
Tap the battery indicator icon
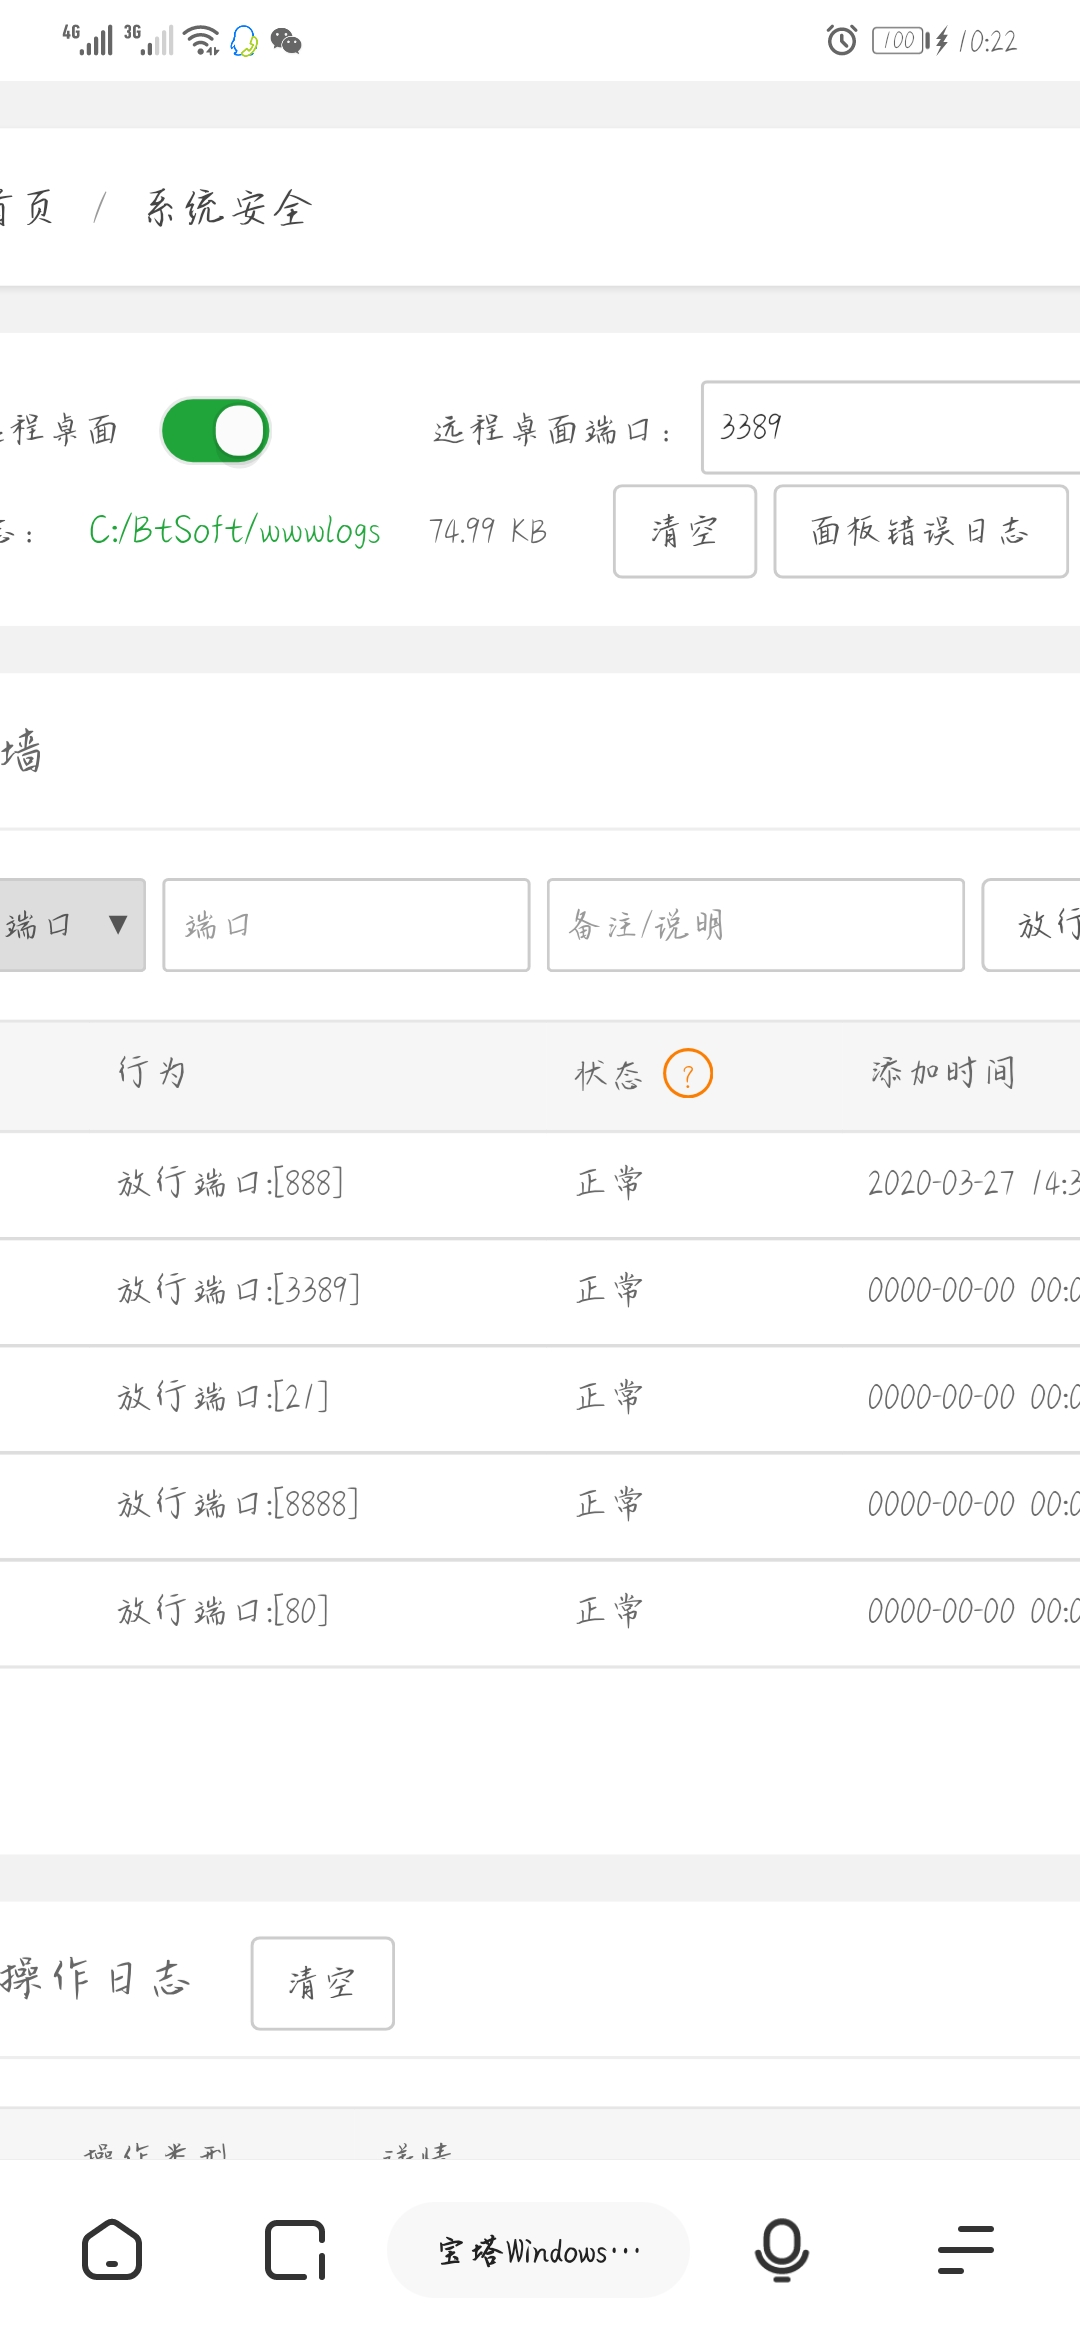point(899,41)
